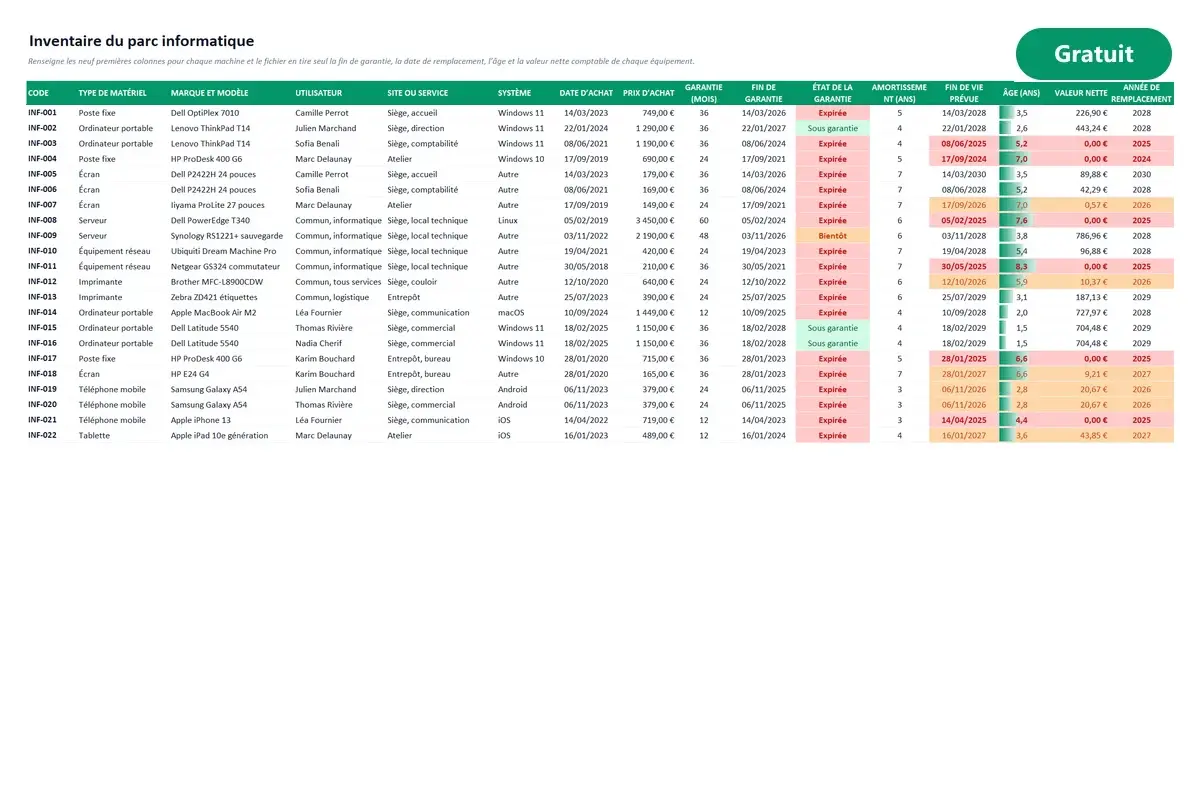
Task: Select the UTILISATEUR column header
Action: point(318,93)
